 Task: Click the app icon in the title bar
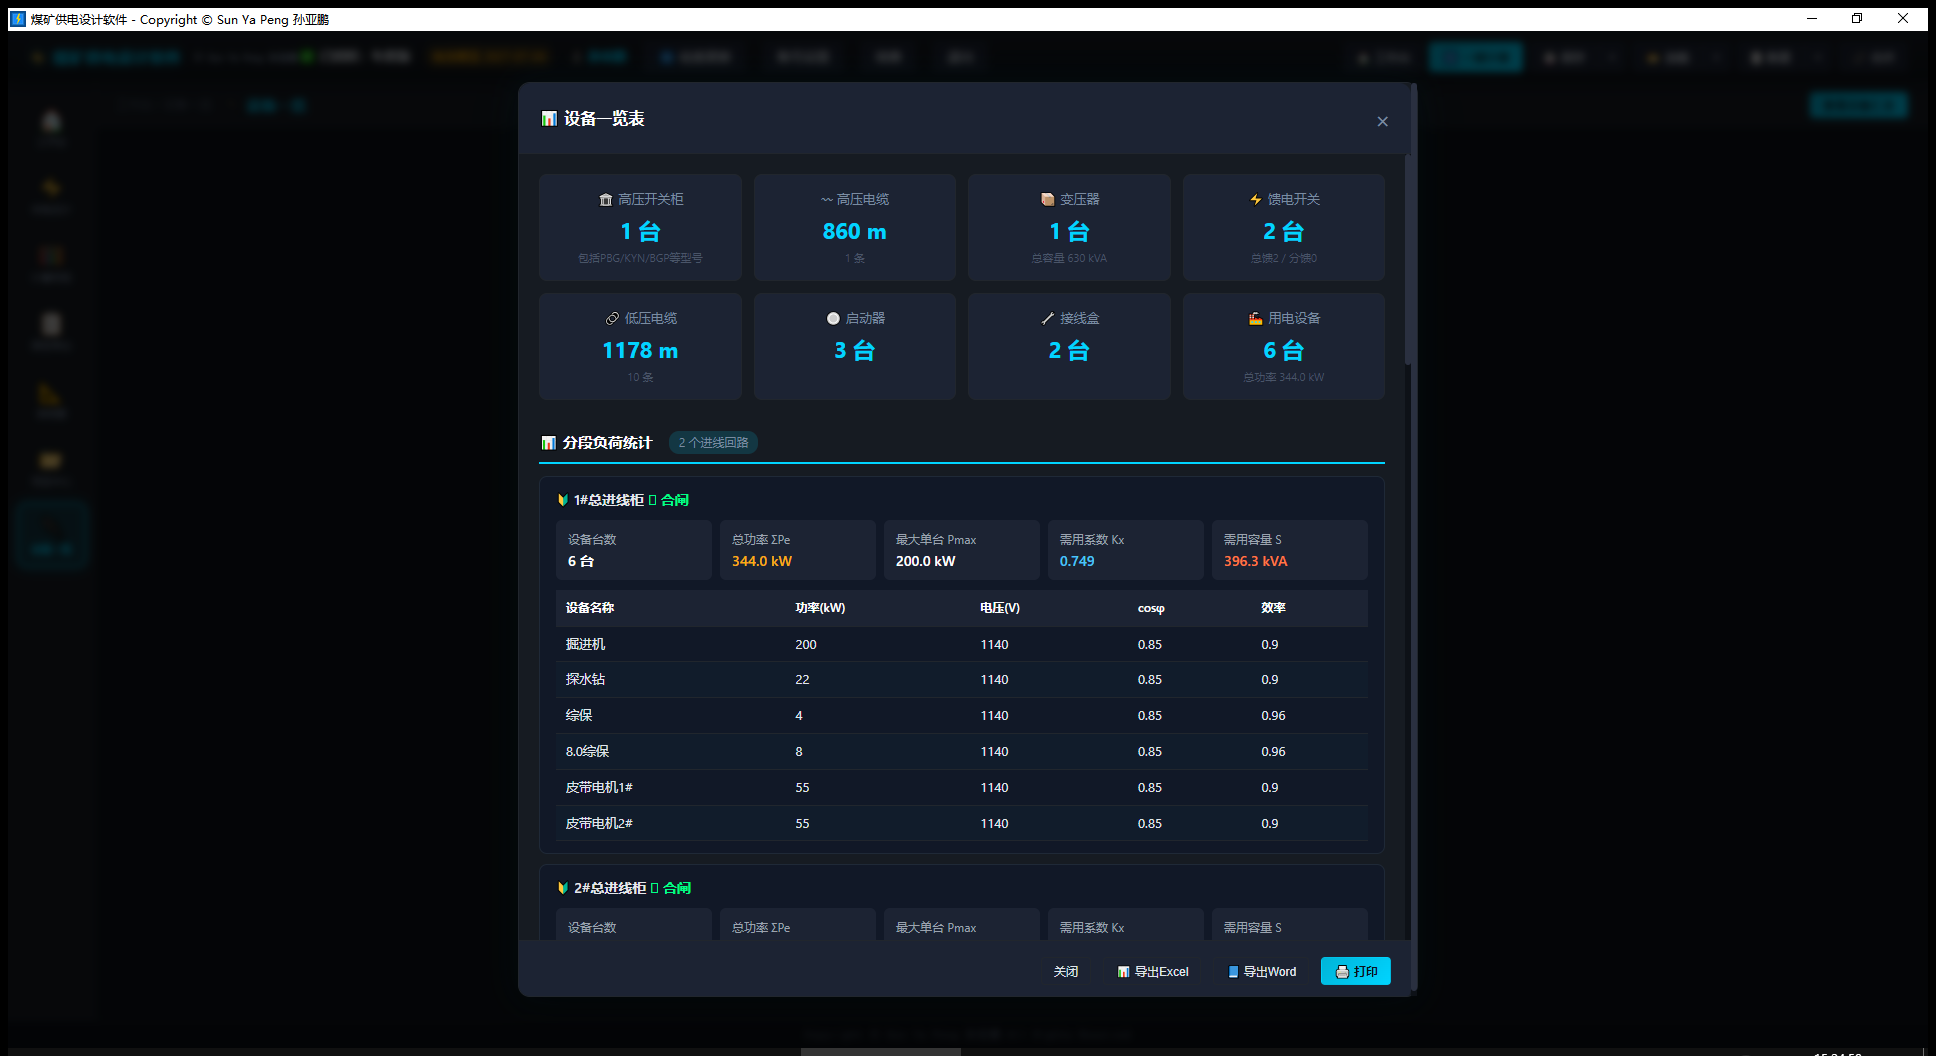[18, 19]
